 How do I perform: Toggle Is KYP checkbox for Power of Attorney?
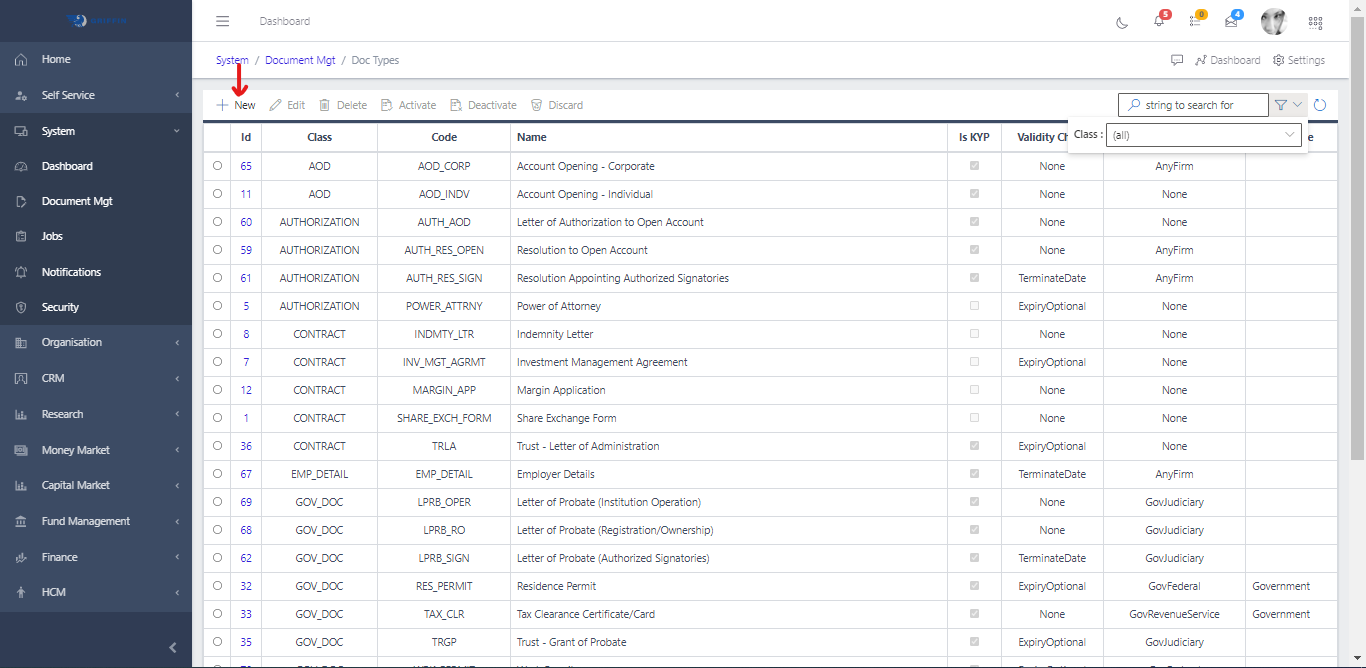click(x=973, y=306)
